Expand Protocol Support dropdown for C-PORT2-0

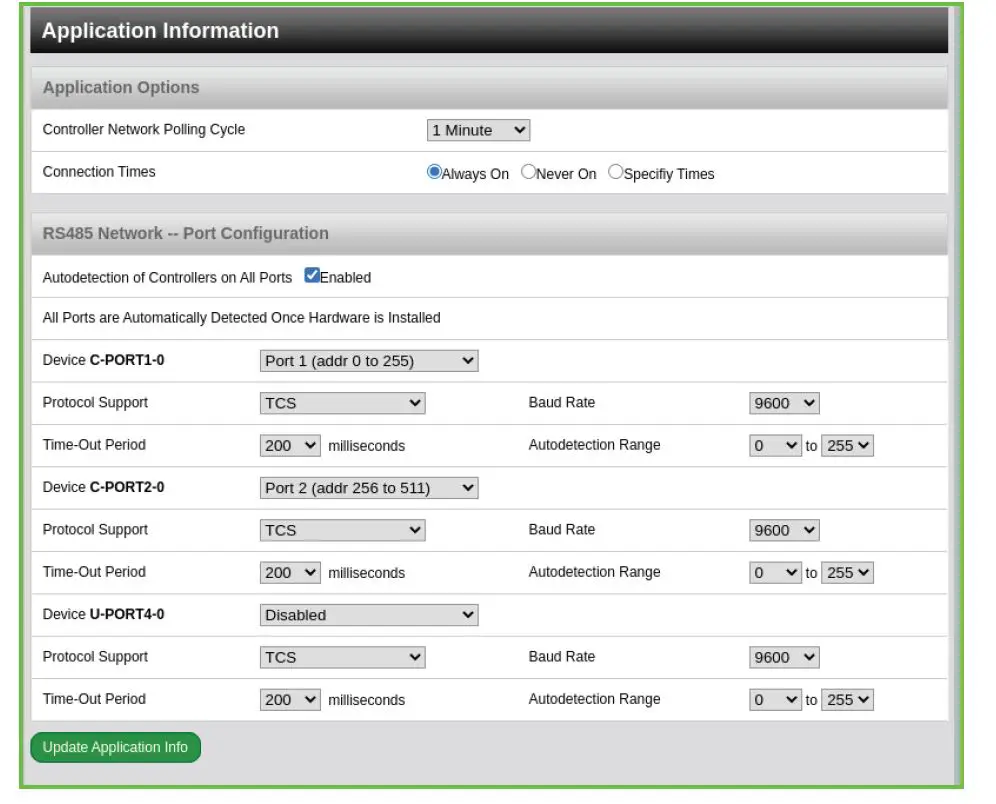pyautogui.click(x=342, y=530)
